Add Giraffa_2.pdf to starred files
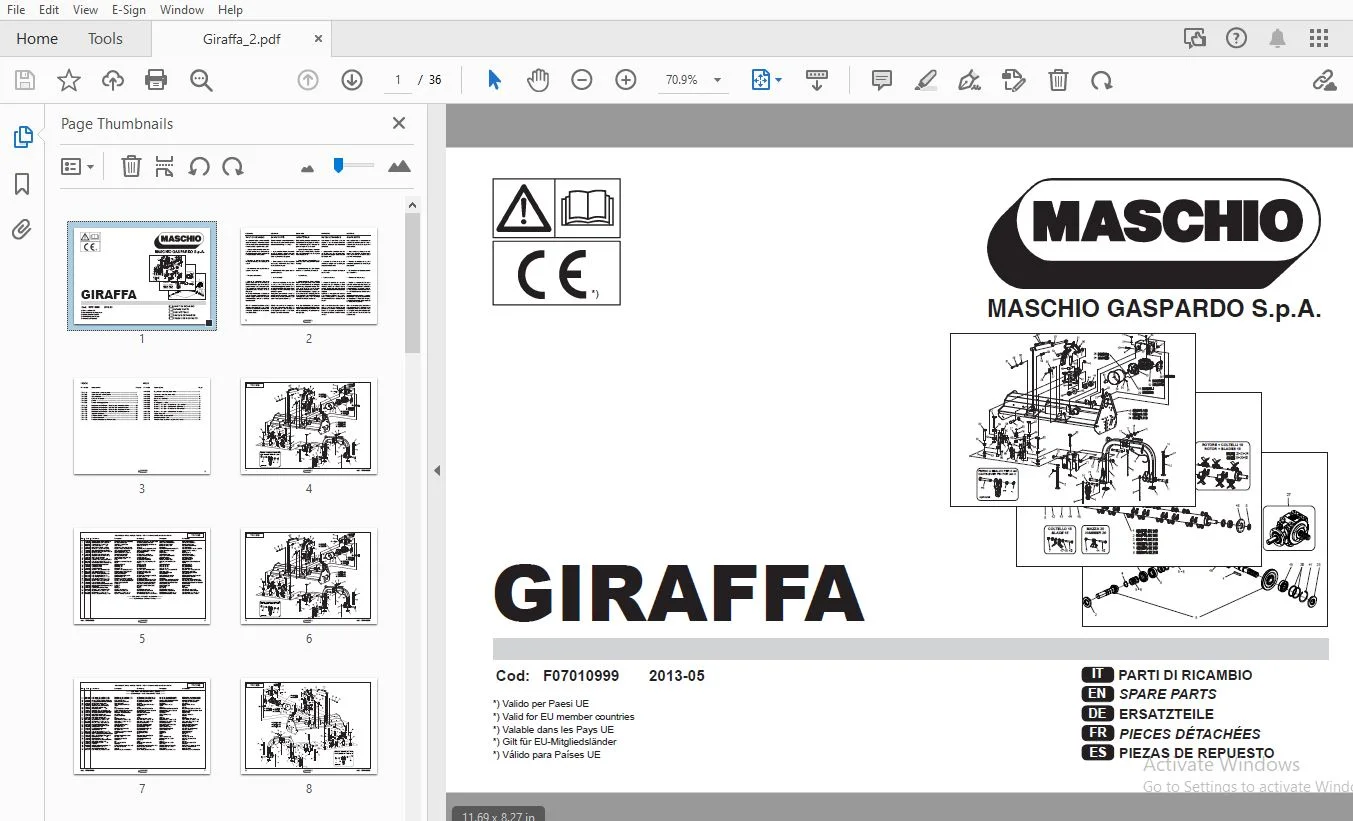 [69, 80]
